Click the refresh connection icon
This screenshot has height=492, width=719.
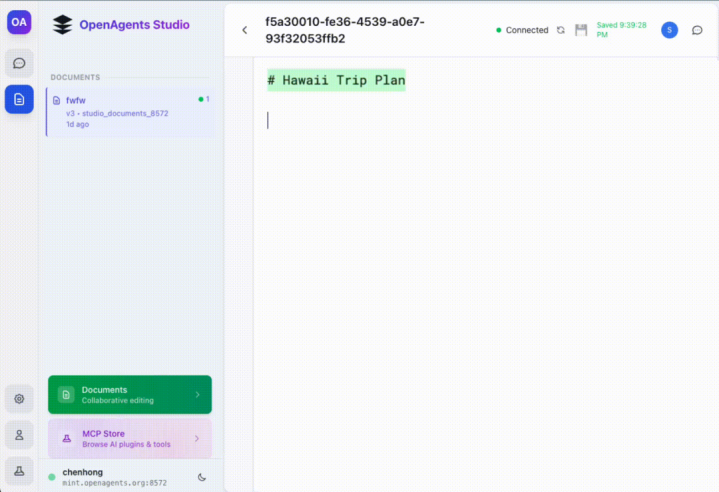561,30
